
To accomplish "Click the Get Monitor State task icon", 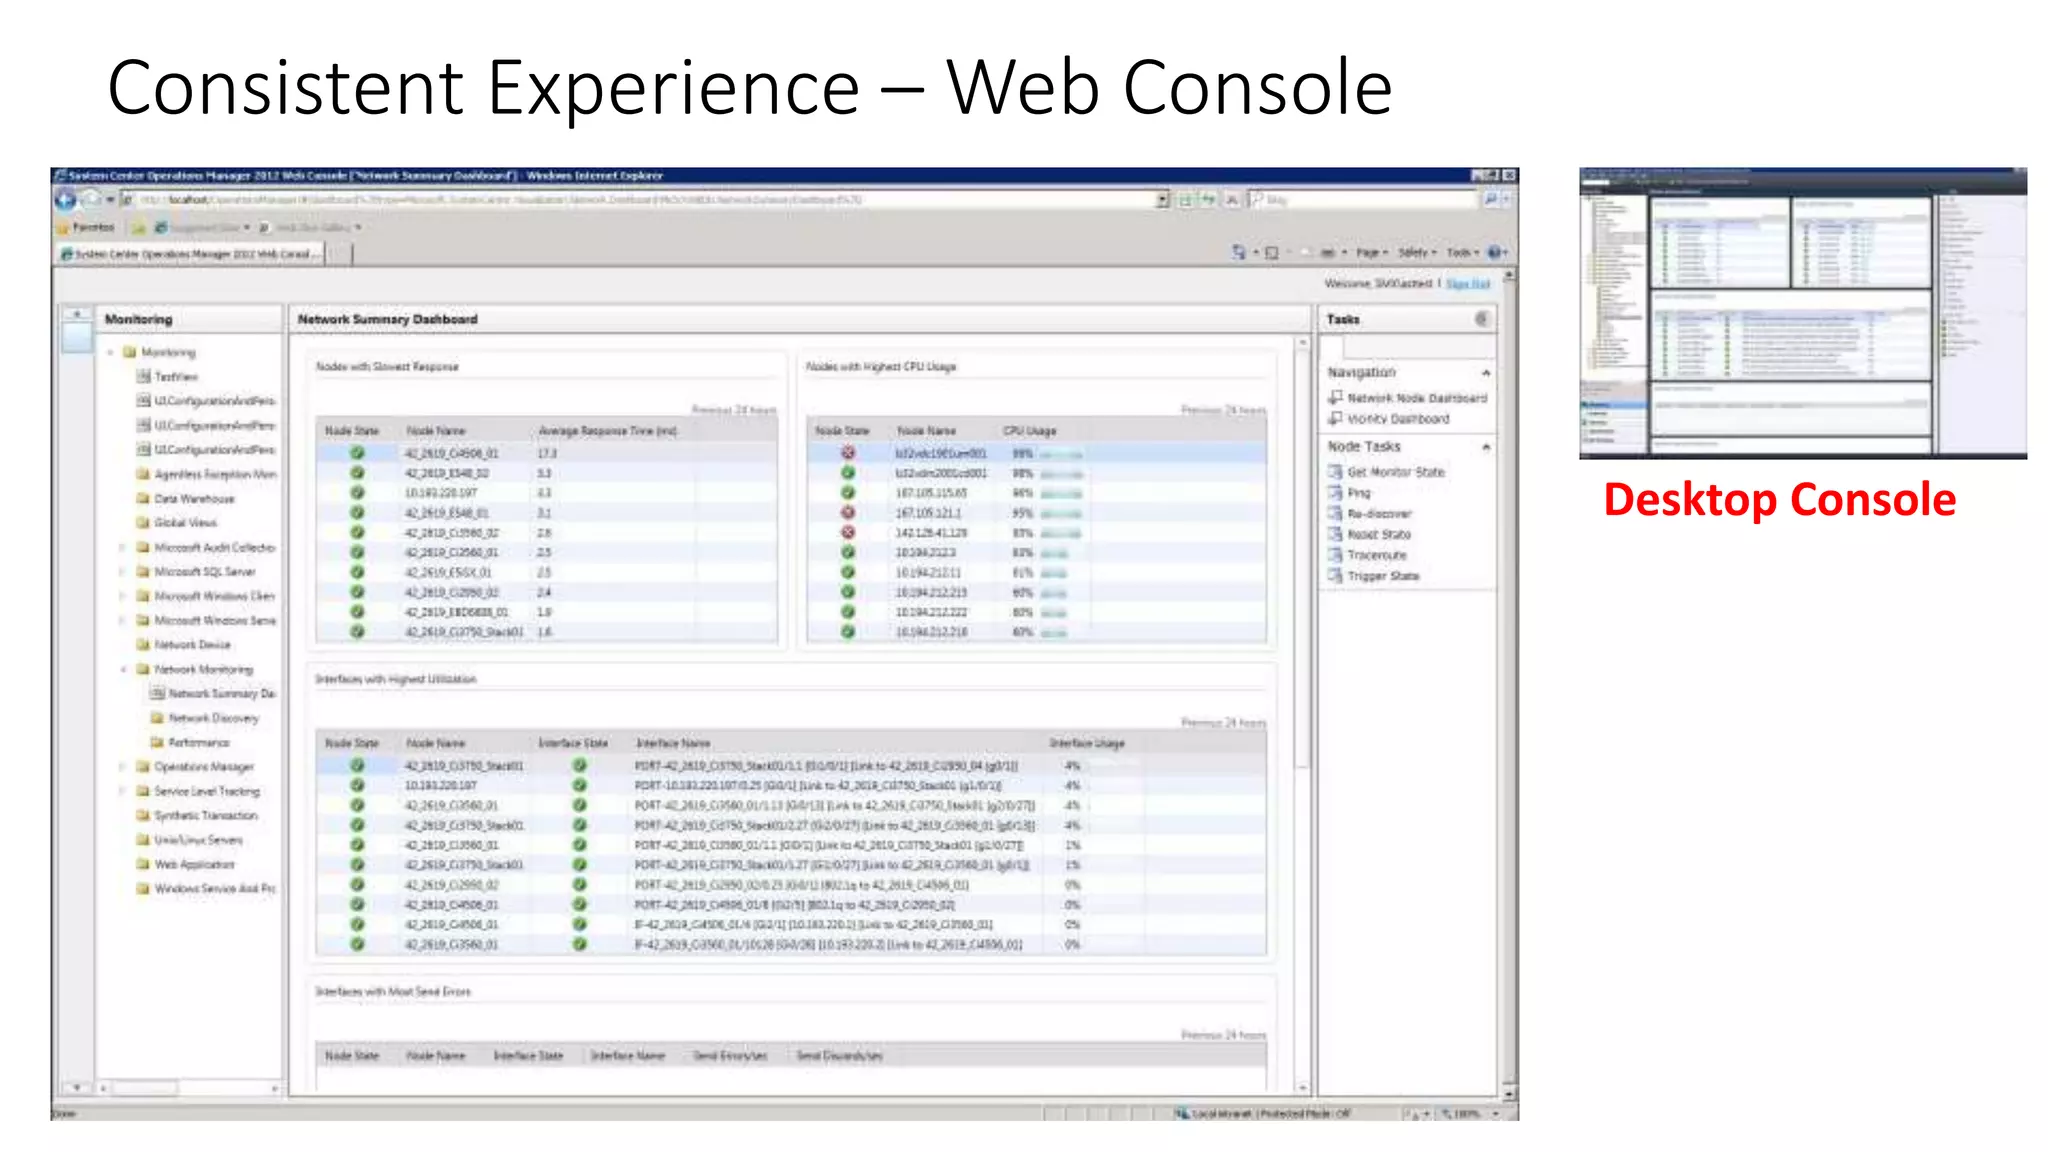I will [1335, 471].
